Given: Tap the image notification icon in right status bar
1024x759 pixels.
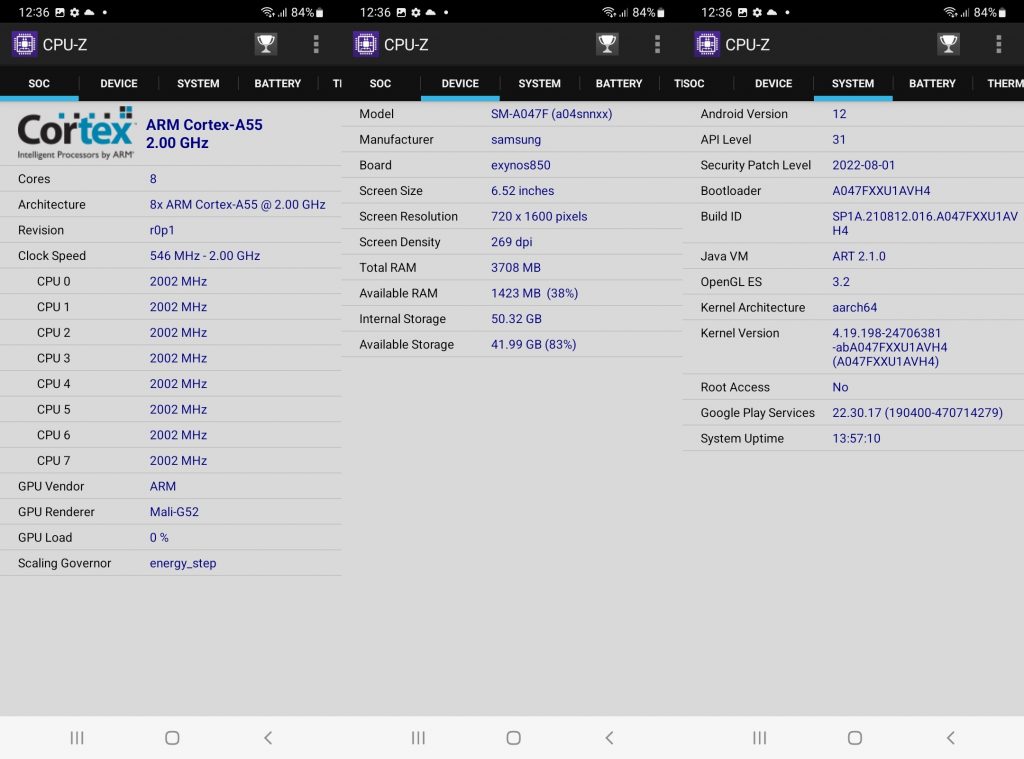Looking at the screenshot, I should coord(743,12).
